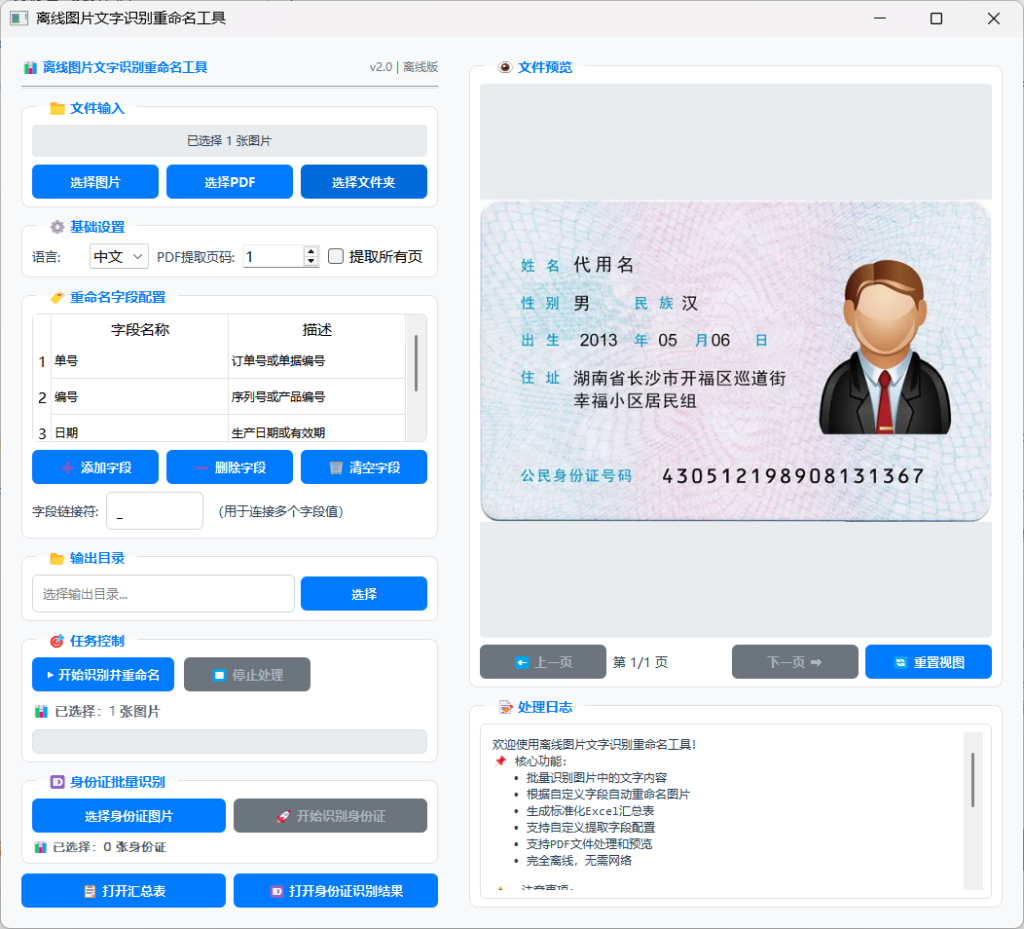Click the right arrow icon on 下一页
The height and width of the screenshot is (929, 1024).
[816, 663]
